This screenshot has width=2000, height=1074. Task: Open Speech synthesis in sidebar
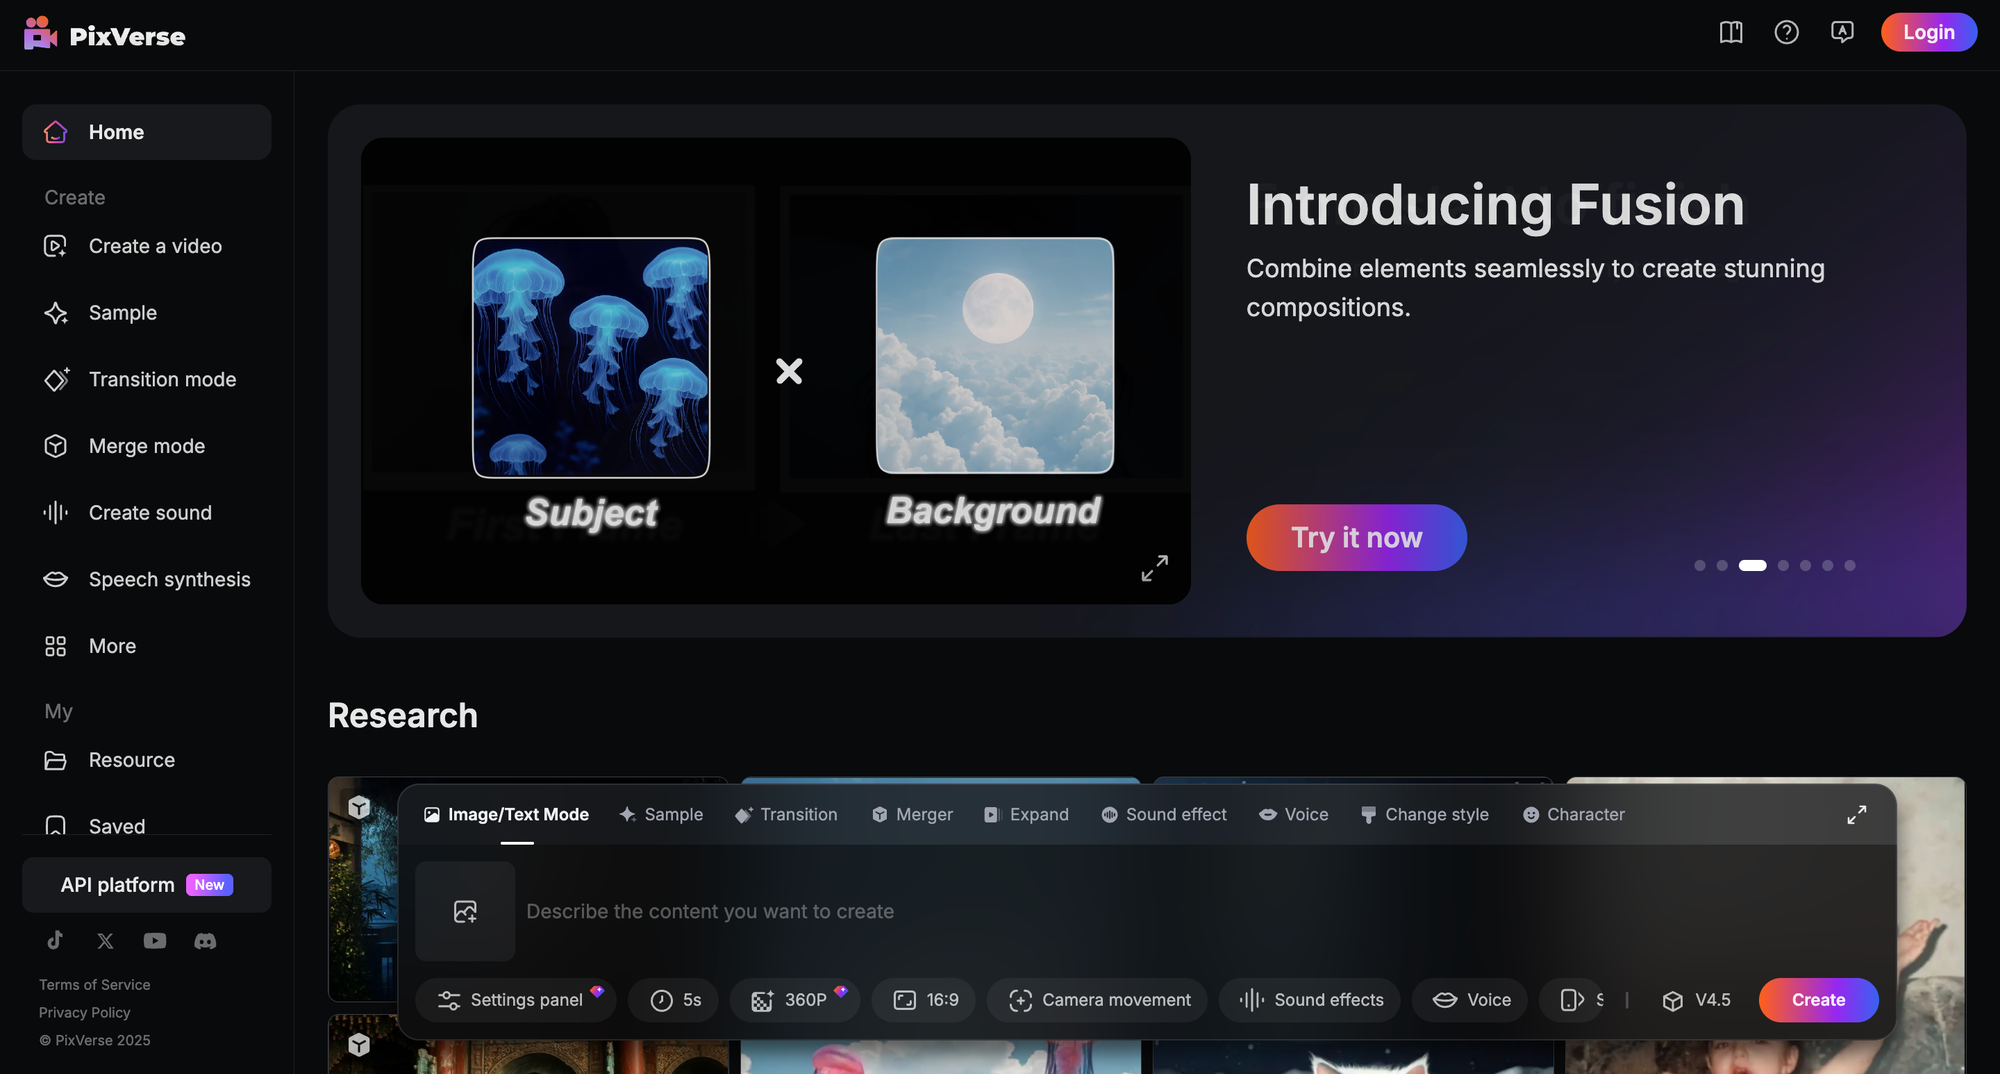click(x=146, y=580)
